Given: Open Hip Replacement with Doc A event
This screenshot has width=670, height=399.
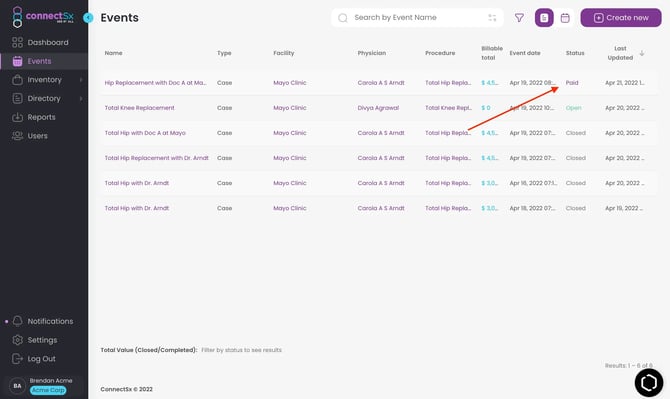Looking at the screenshot, I should pos(155,82).
